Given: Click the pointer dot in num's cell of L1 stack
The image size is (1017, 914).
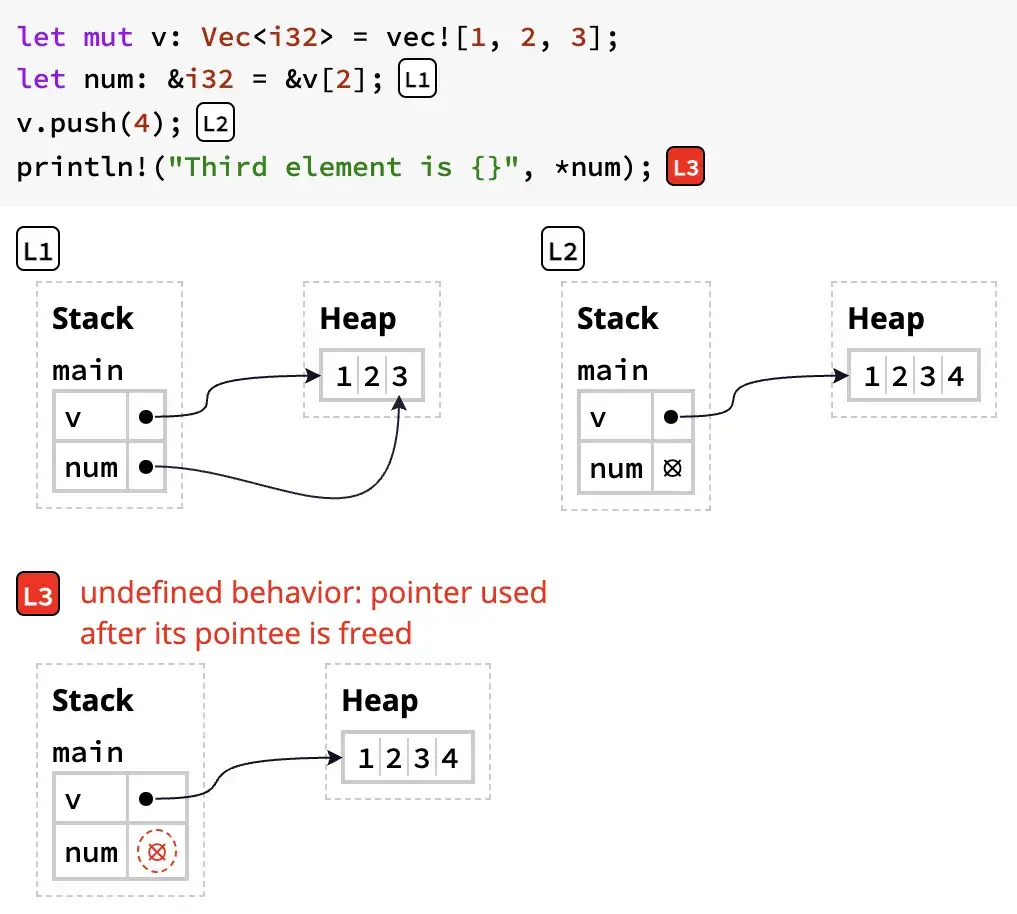Looking at the screenshot, I should (x=145, y=467).
